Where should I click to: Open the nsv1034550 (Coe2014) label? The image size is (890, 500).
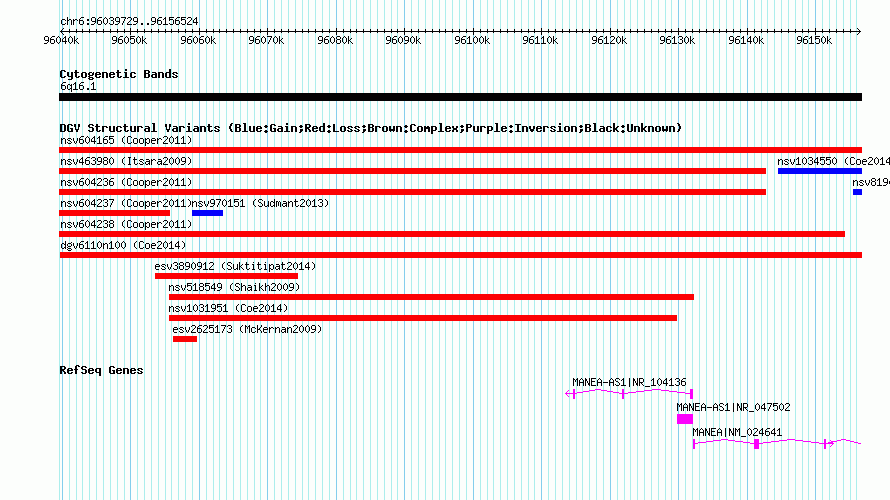click(x=833, y=161)
